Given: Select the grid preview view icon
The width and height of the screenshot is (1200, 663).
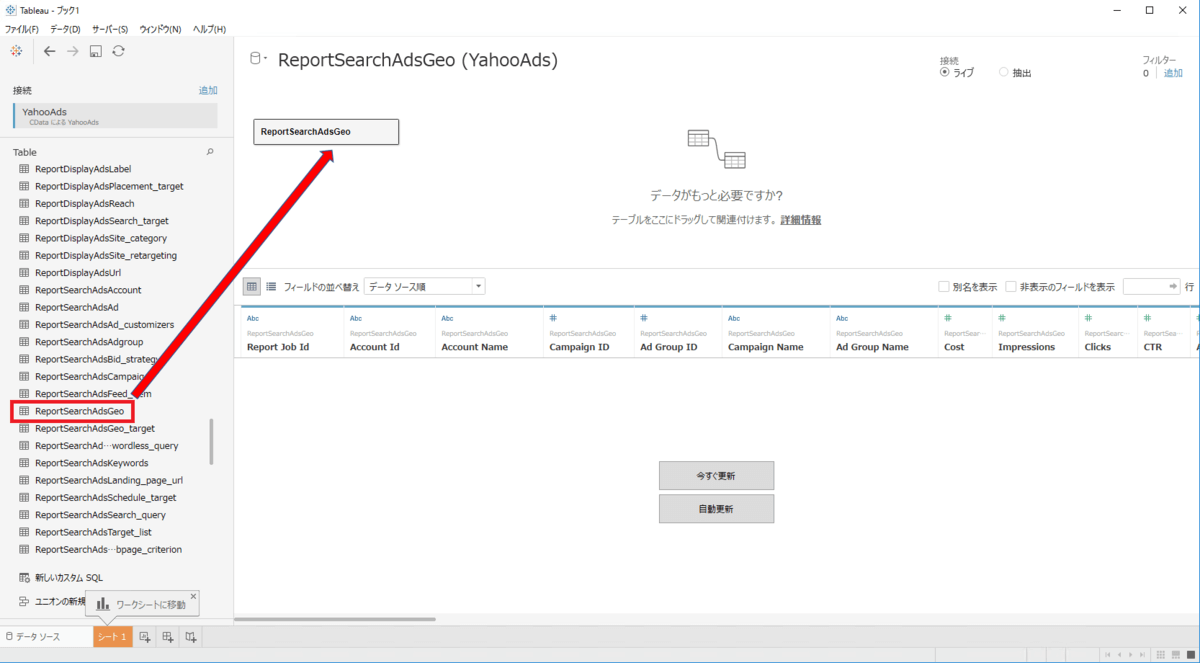Looking at the screenshot, I should click(x=252, y=286).
